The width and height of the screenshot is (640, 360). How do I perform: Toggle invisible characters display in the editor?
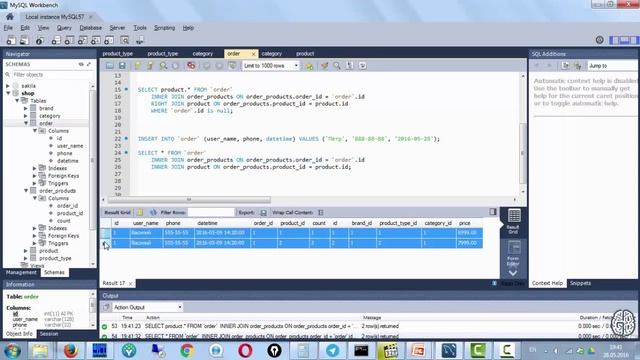pyautogui.click(x=349, y=66)
